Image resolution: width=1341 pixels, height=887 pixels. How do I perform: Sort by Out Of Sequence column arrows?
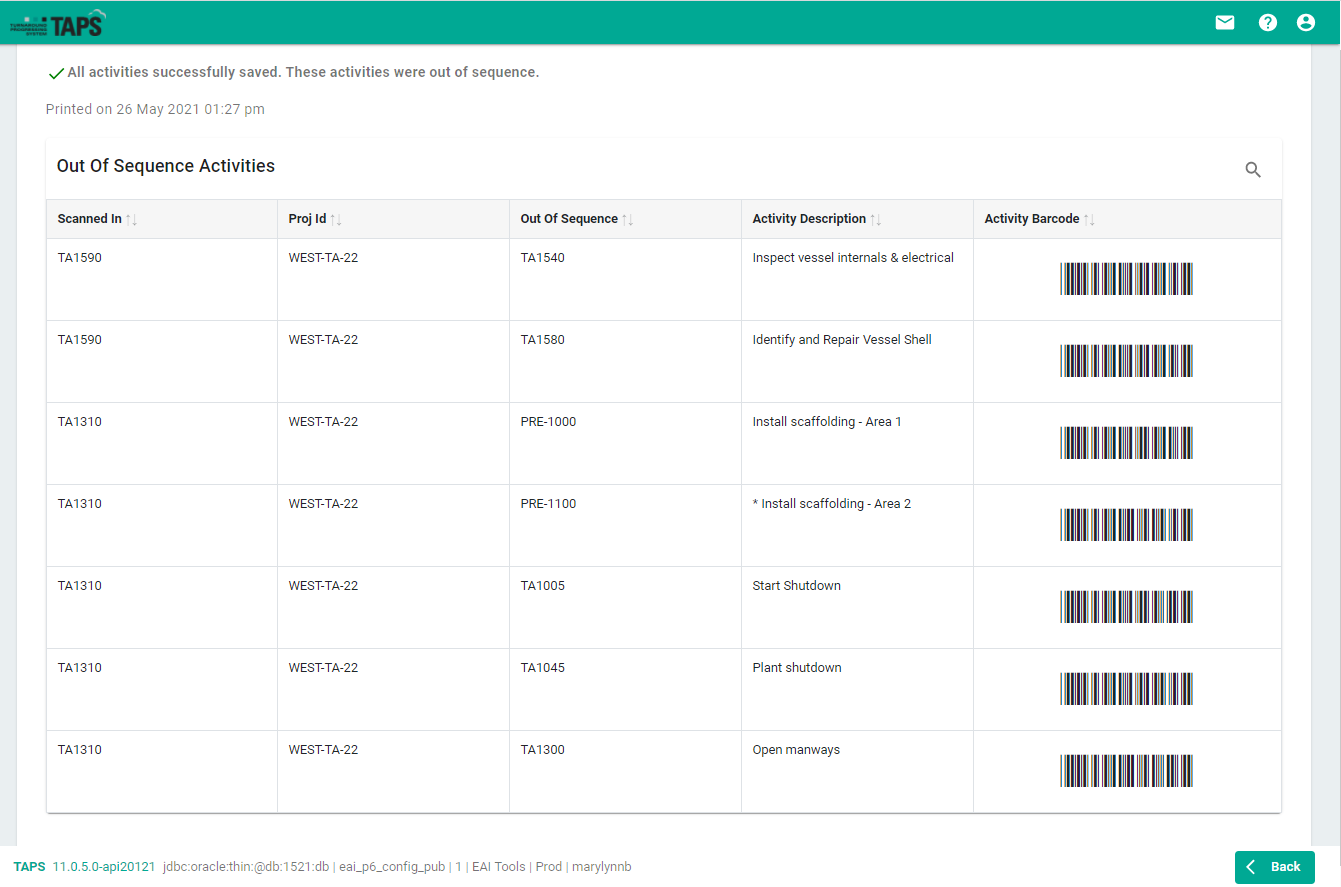[628, 220]
